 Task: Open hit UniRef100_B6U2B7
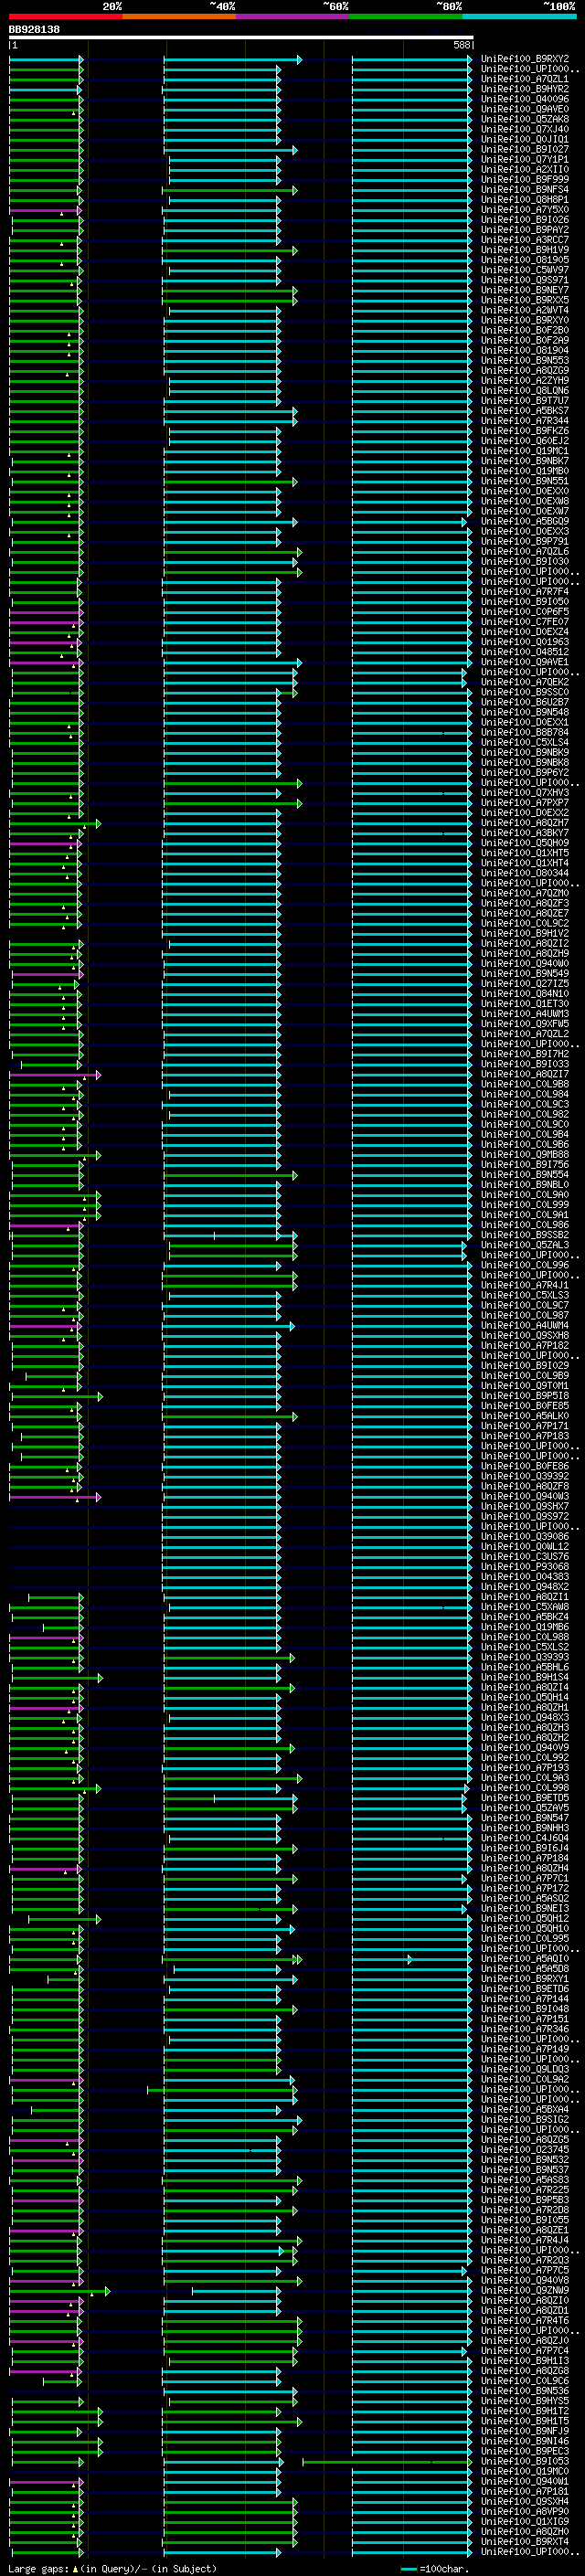(x=525, y=702)
